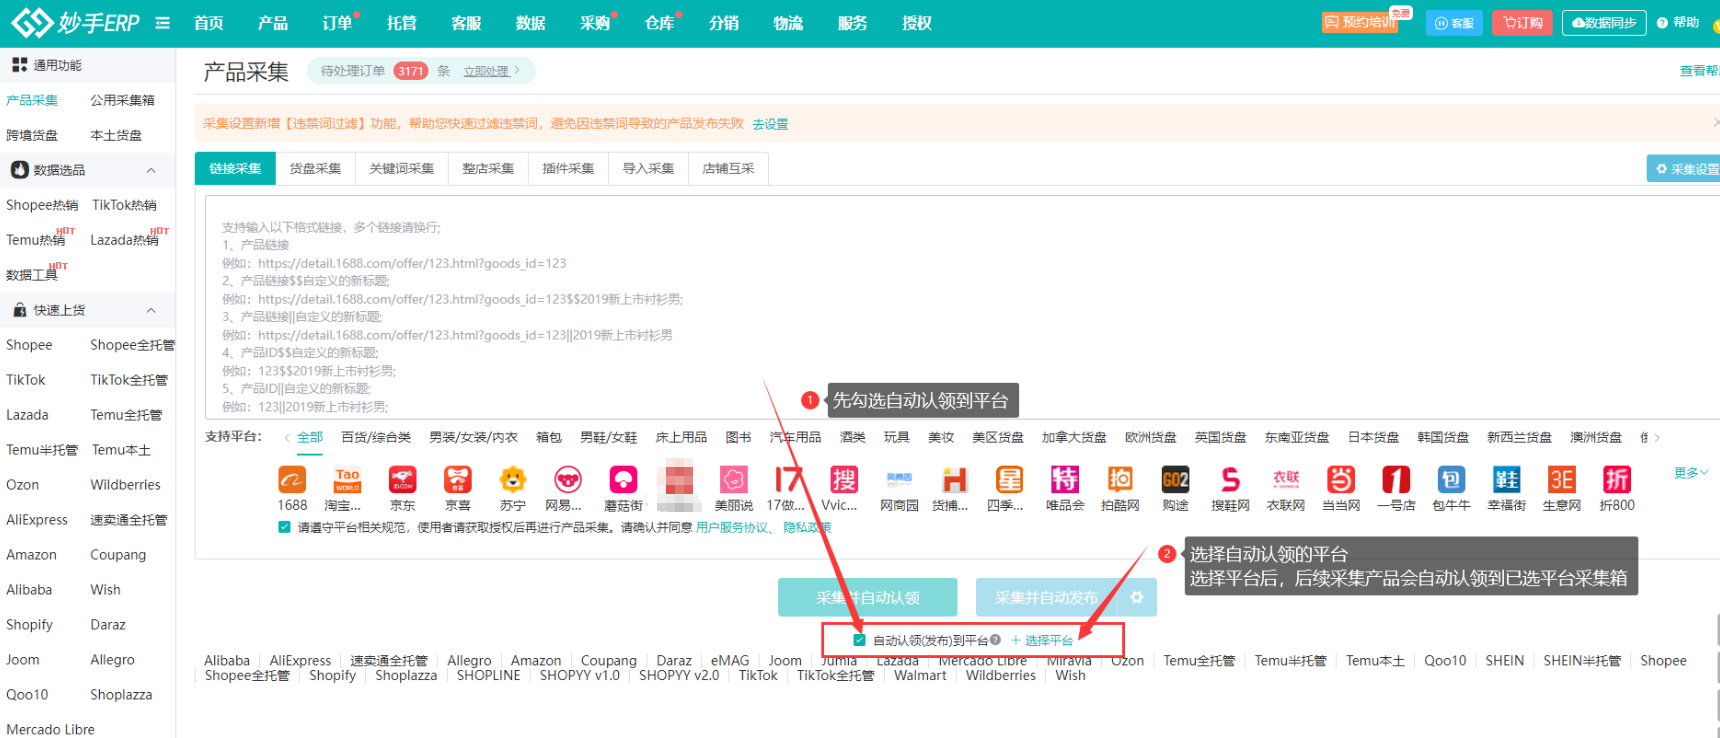1720x738 pixels.
Task: Show next platform categories with right arrow
Action: [x=1657, y=437]
